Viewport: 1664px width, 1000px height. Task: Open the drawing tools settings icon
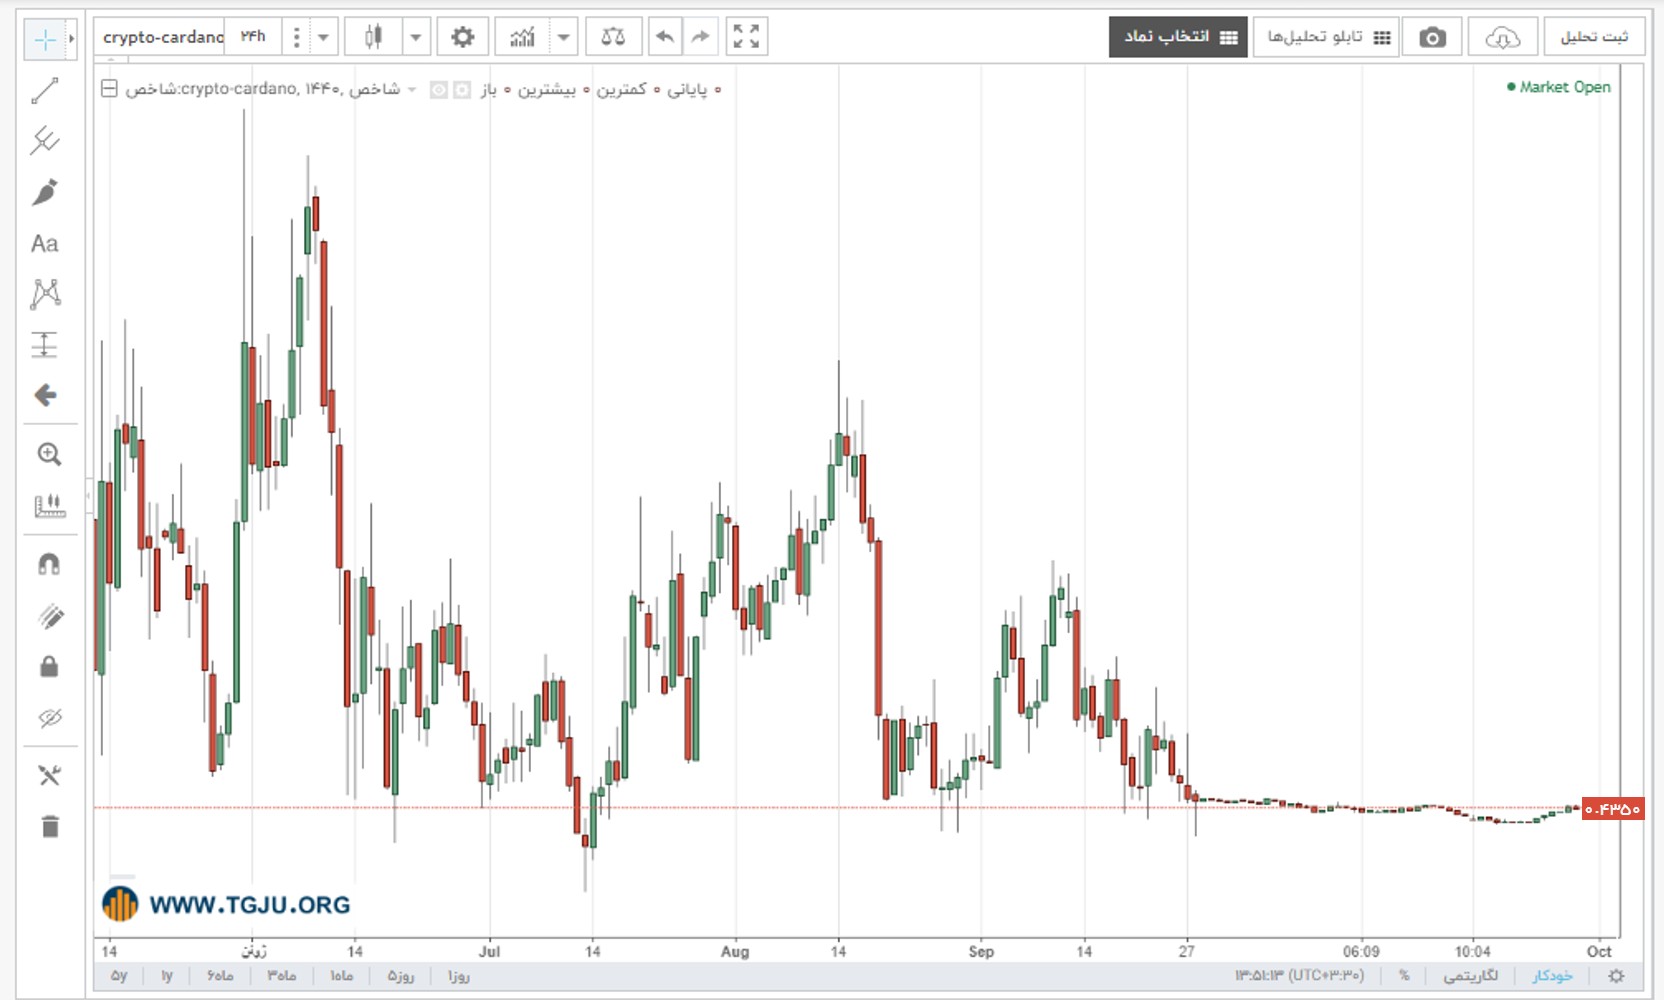[x=49, y=775]
